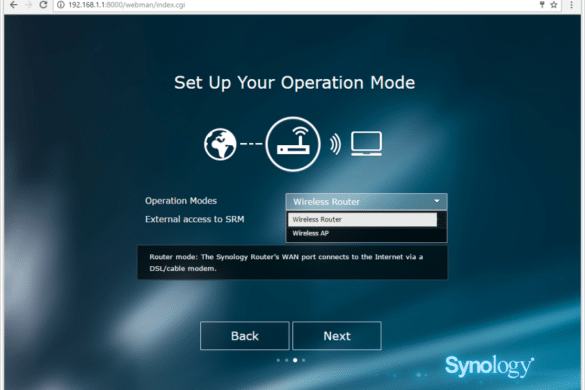The image size is (585, 390).
Task: Click the Operation Modes label
Action: pos(181,201)
